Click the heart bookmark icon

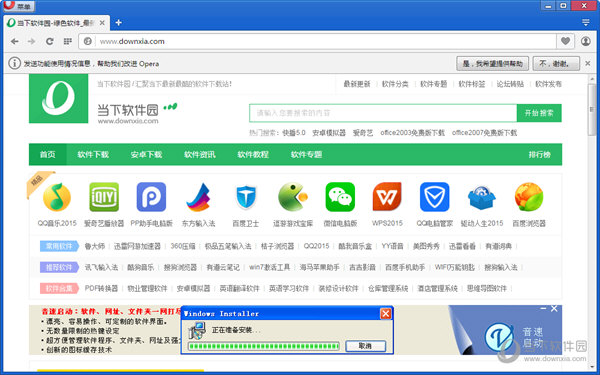(x=565, y=41)
